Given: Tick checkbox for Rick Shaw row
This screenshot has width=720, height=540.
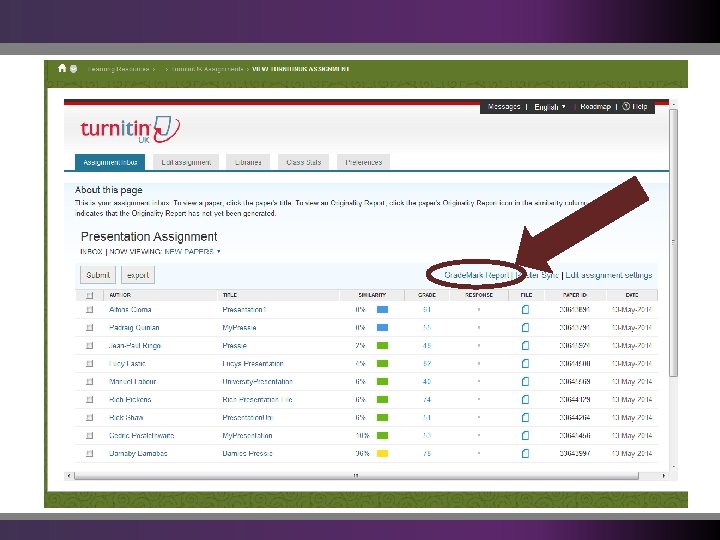Looking at the screenshot, I should (90, 417).
